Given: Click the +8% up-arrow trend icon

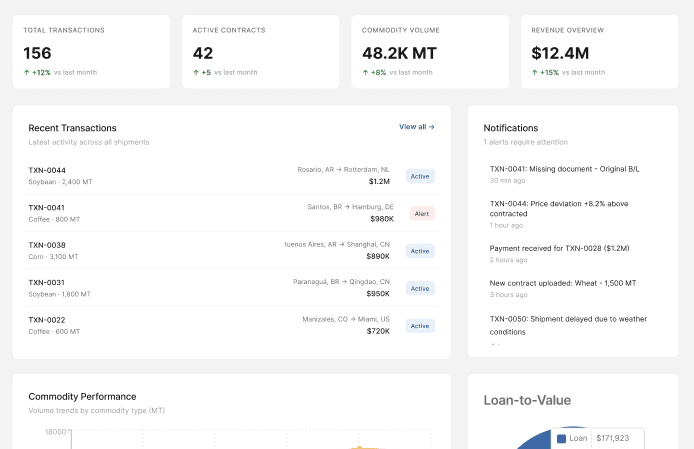Looking at the screenshot, I should click(365, 72).
